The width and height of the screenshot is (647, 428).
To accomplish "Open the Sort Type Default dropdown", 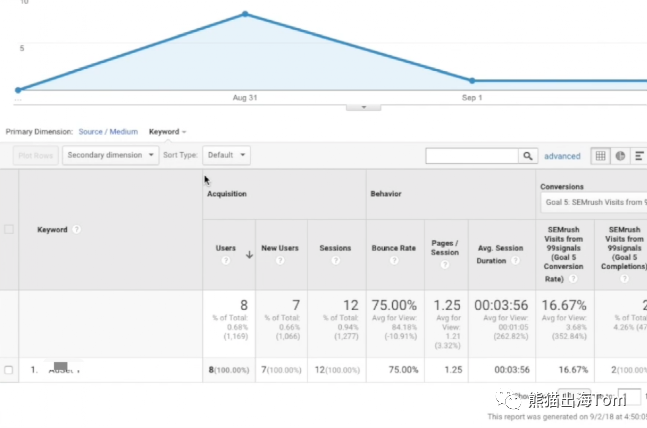I will tap(226, 156).
